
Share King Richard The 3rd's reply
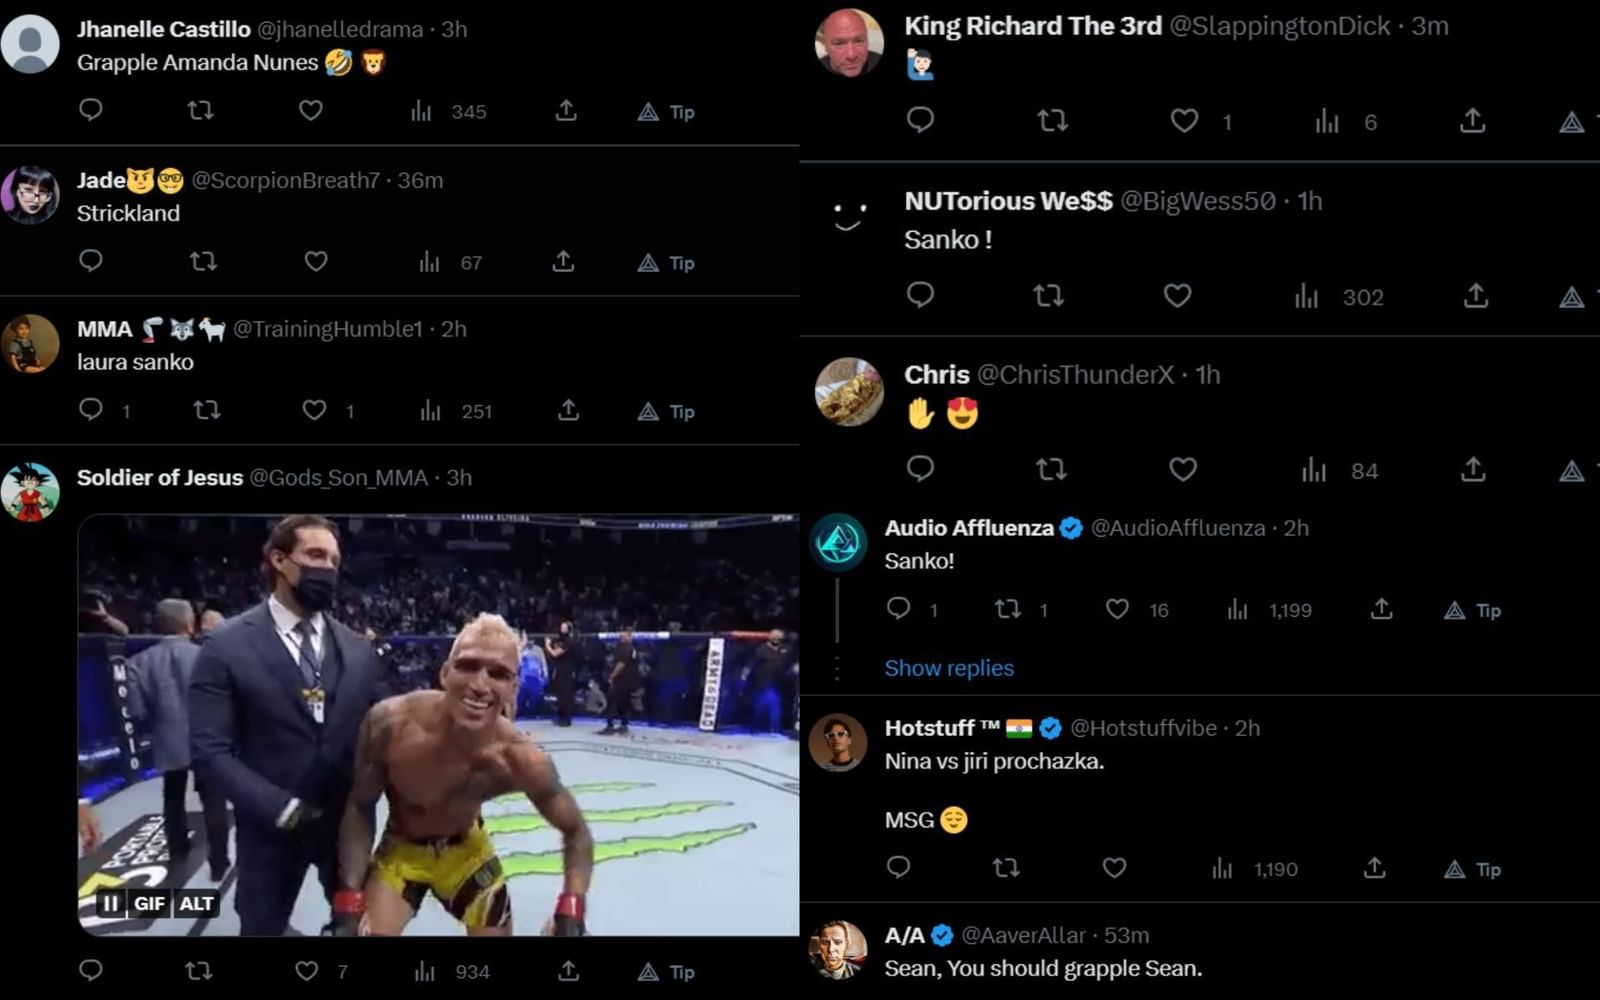coord(1471,120)
